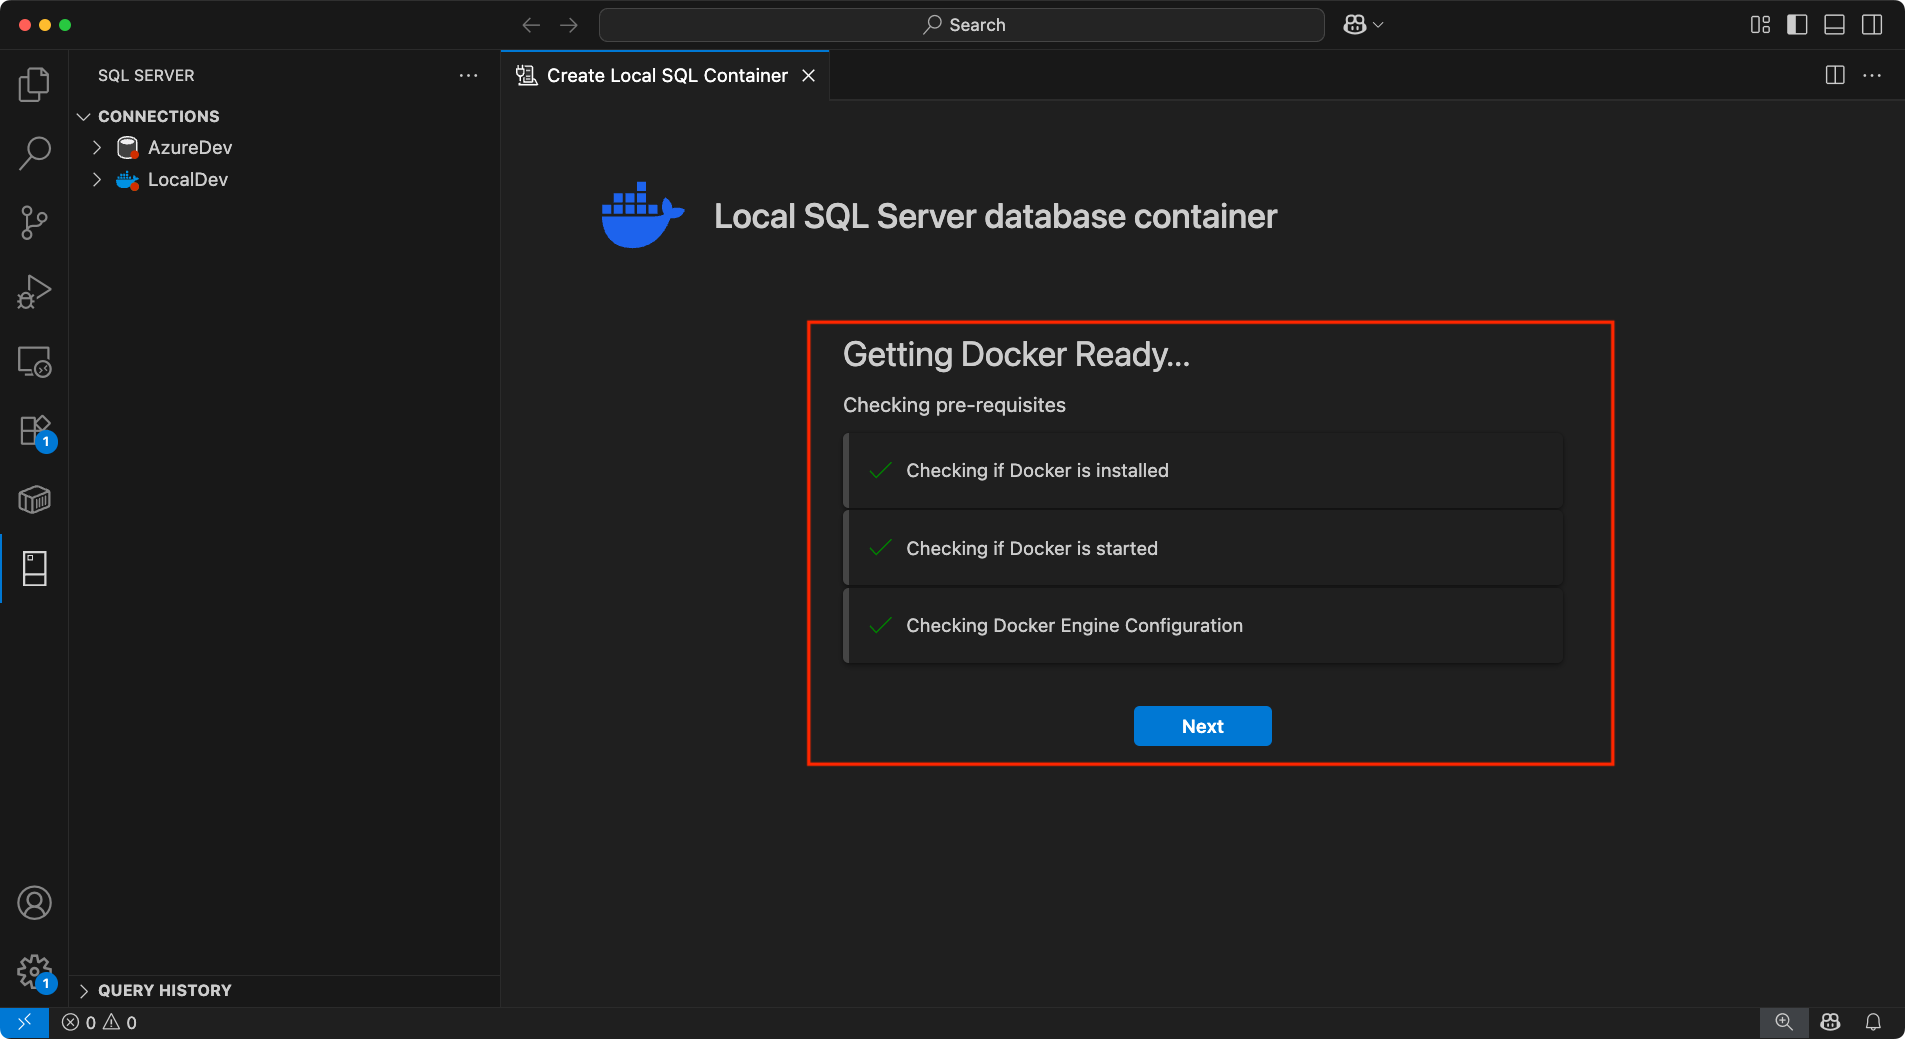The height and width of the screenshot is (1039, 1905).
Task: Open the Source Control view
Action: [34, 222]
